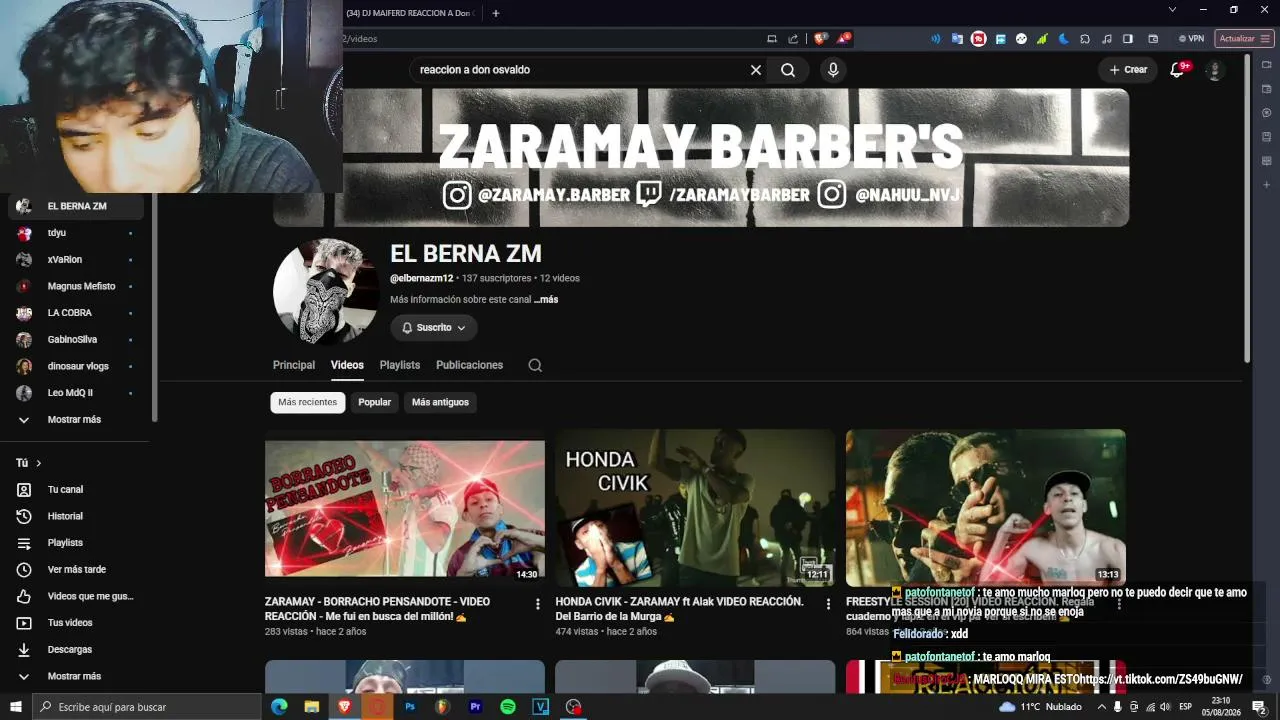
Task: Open the Brave Rewards triangle icon
Action: tap(844, 39)
